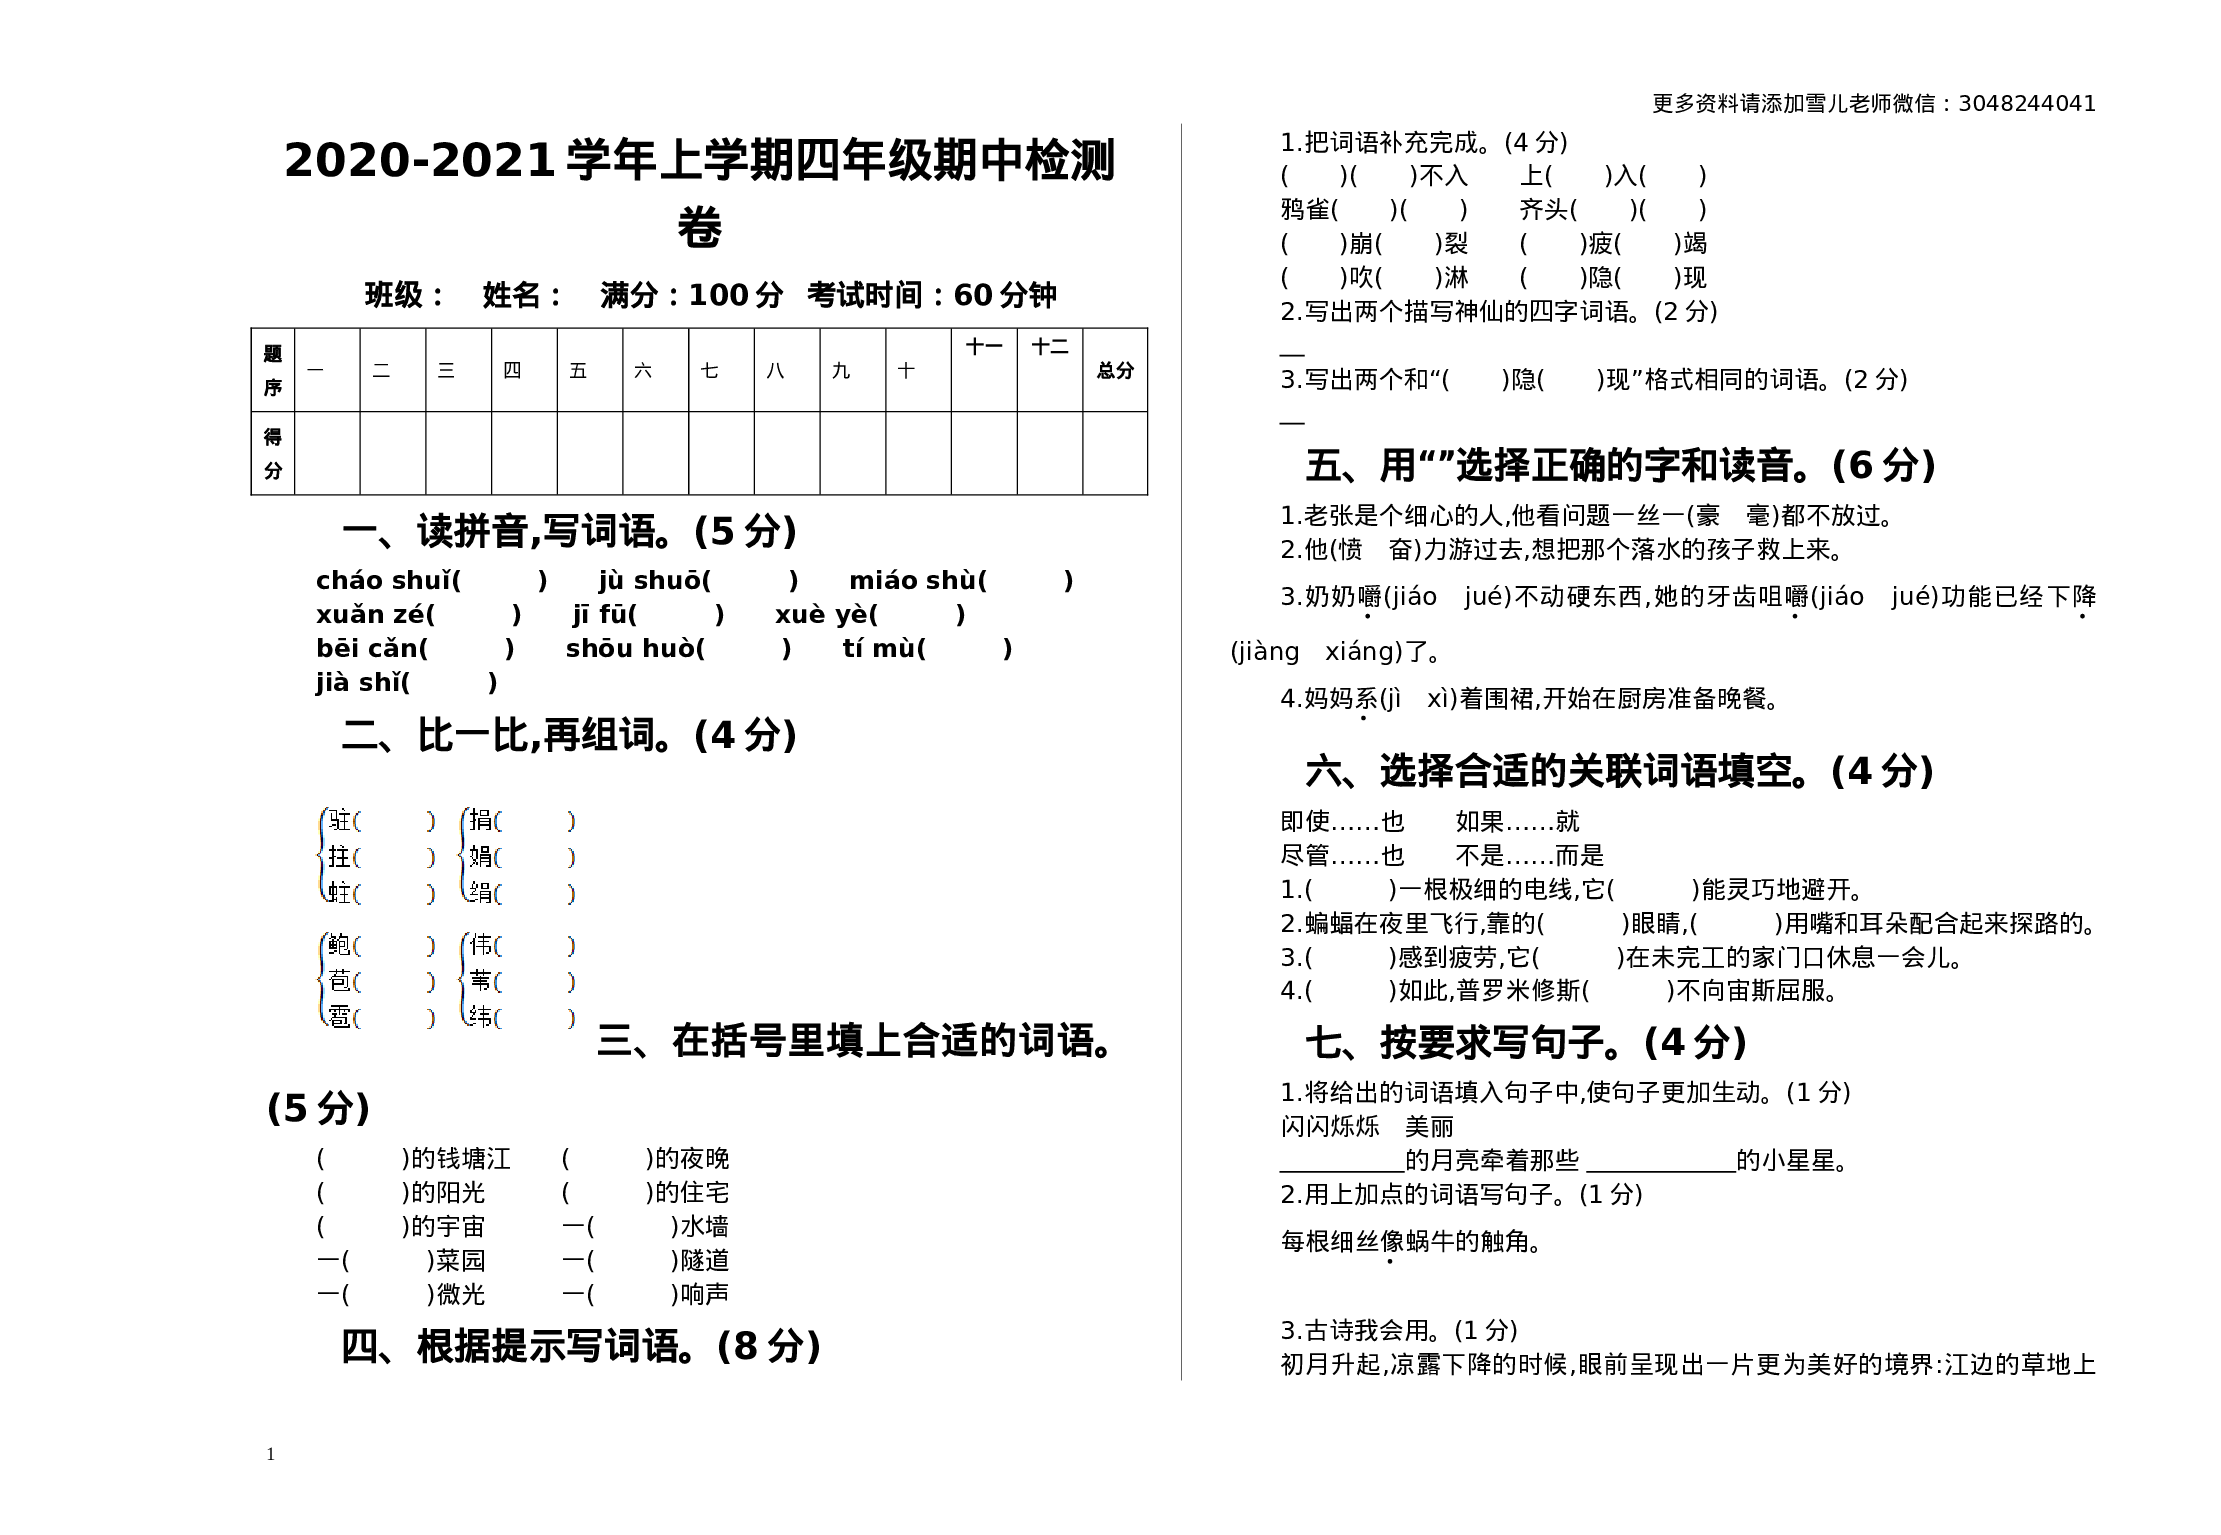Click the blank after cháo shuǐ
This screenshot has height=1535, width=2221.
click(x=500, y=581)
